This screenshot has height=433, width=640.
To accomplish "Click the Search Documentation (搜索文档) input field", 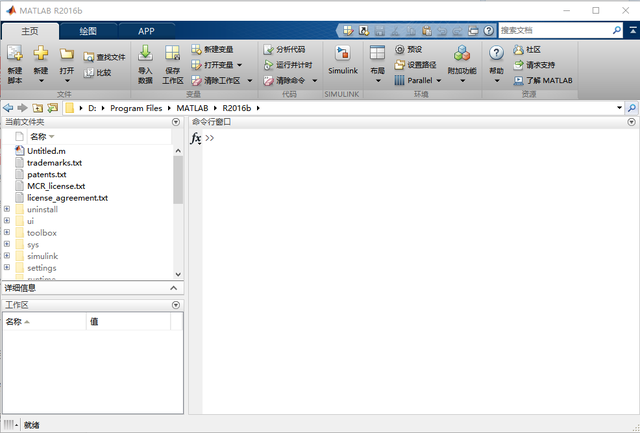I will (555, 30).
